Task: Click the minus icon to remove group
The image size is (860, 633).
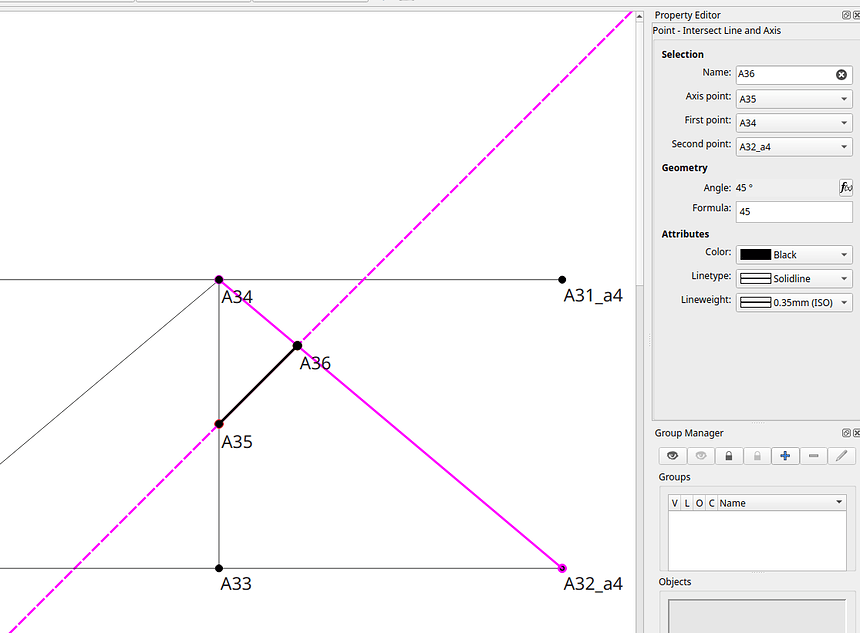Action: click(814, 456)
